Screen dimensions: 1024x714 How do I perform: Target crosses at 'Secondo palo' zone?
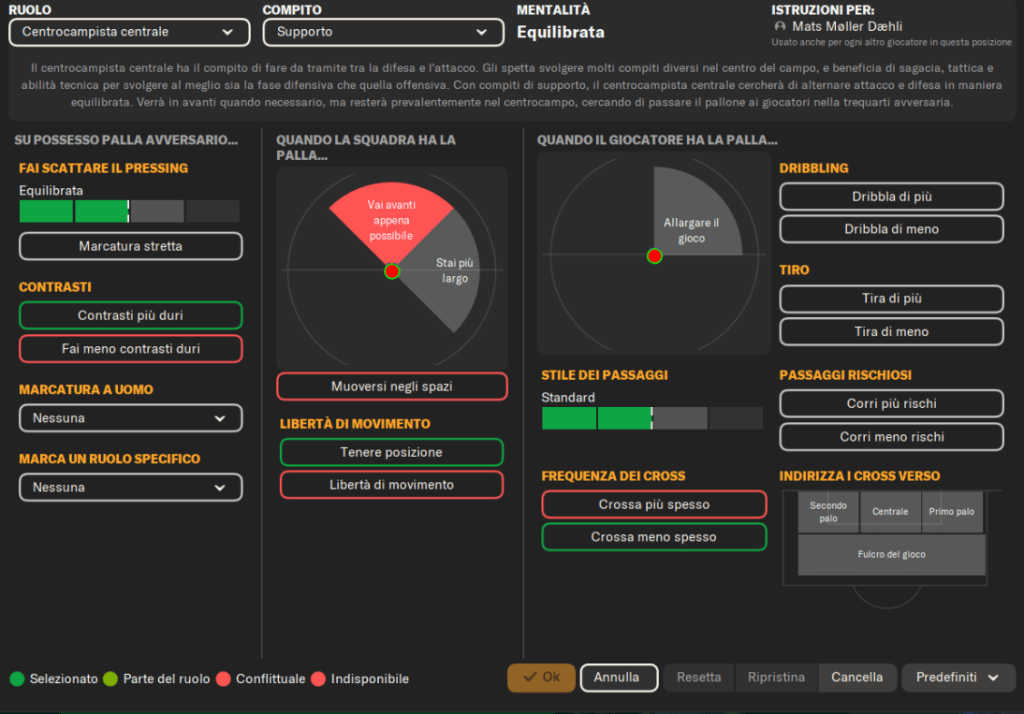tap(828, 511)
